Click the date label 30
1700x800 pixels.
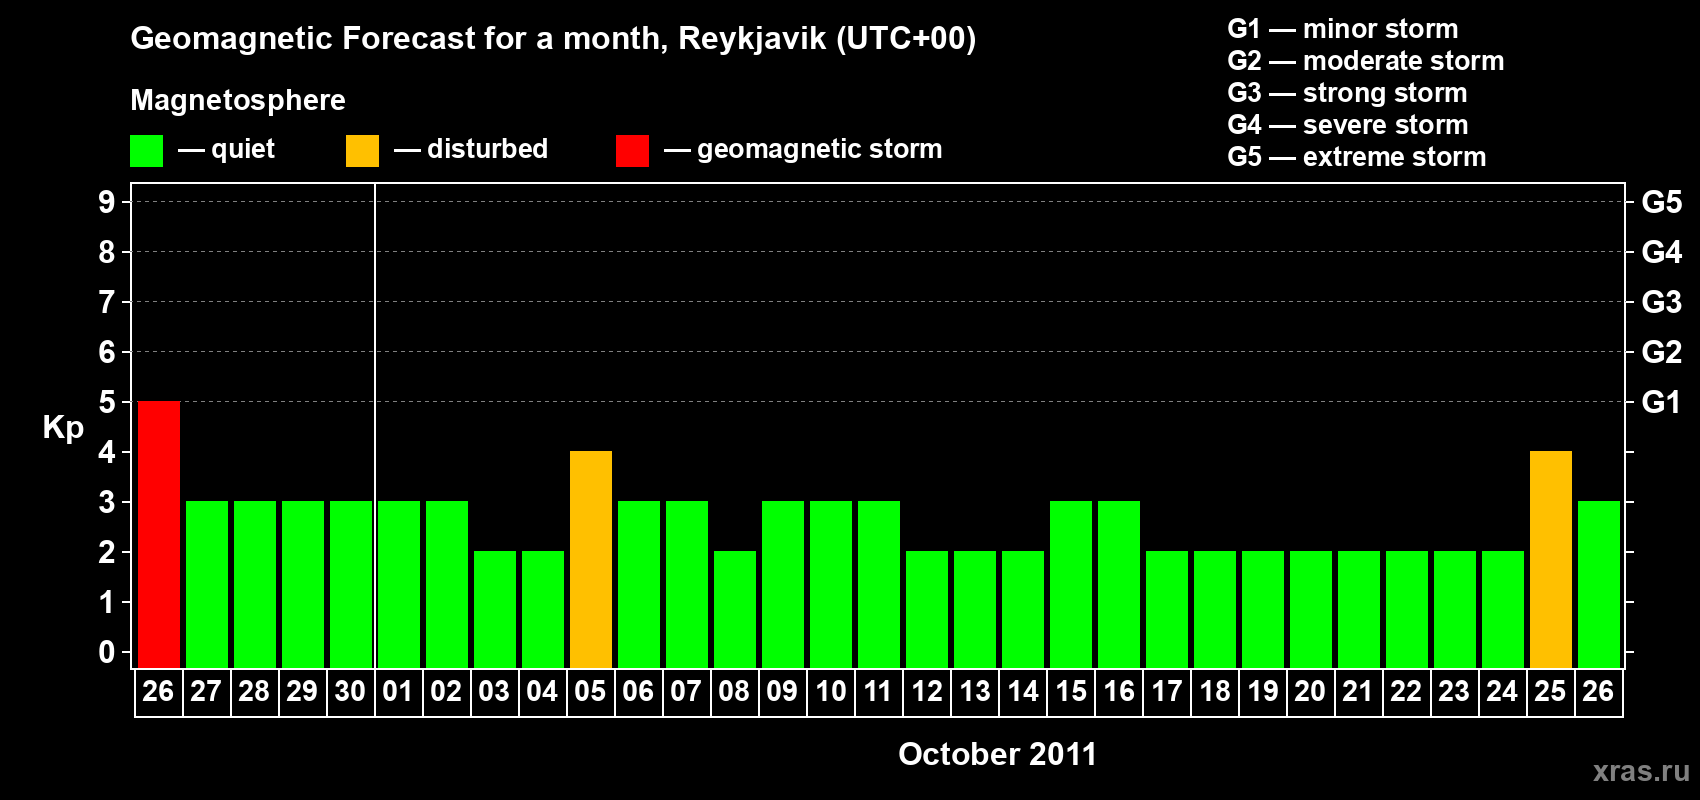[350, 691]
